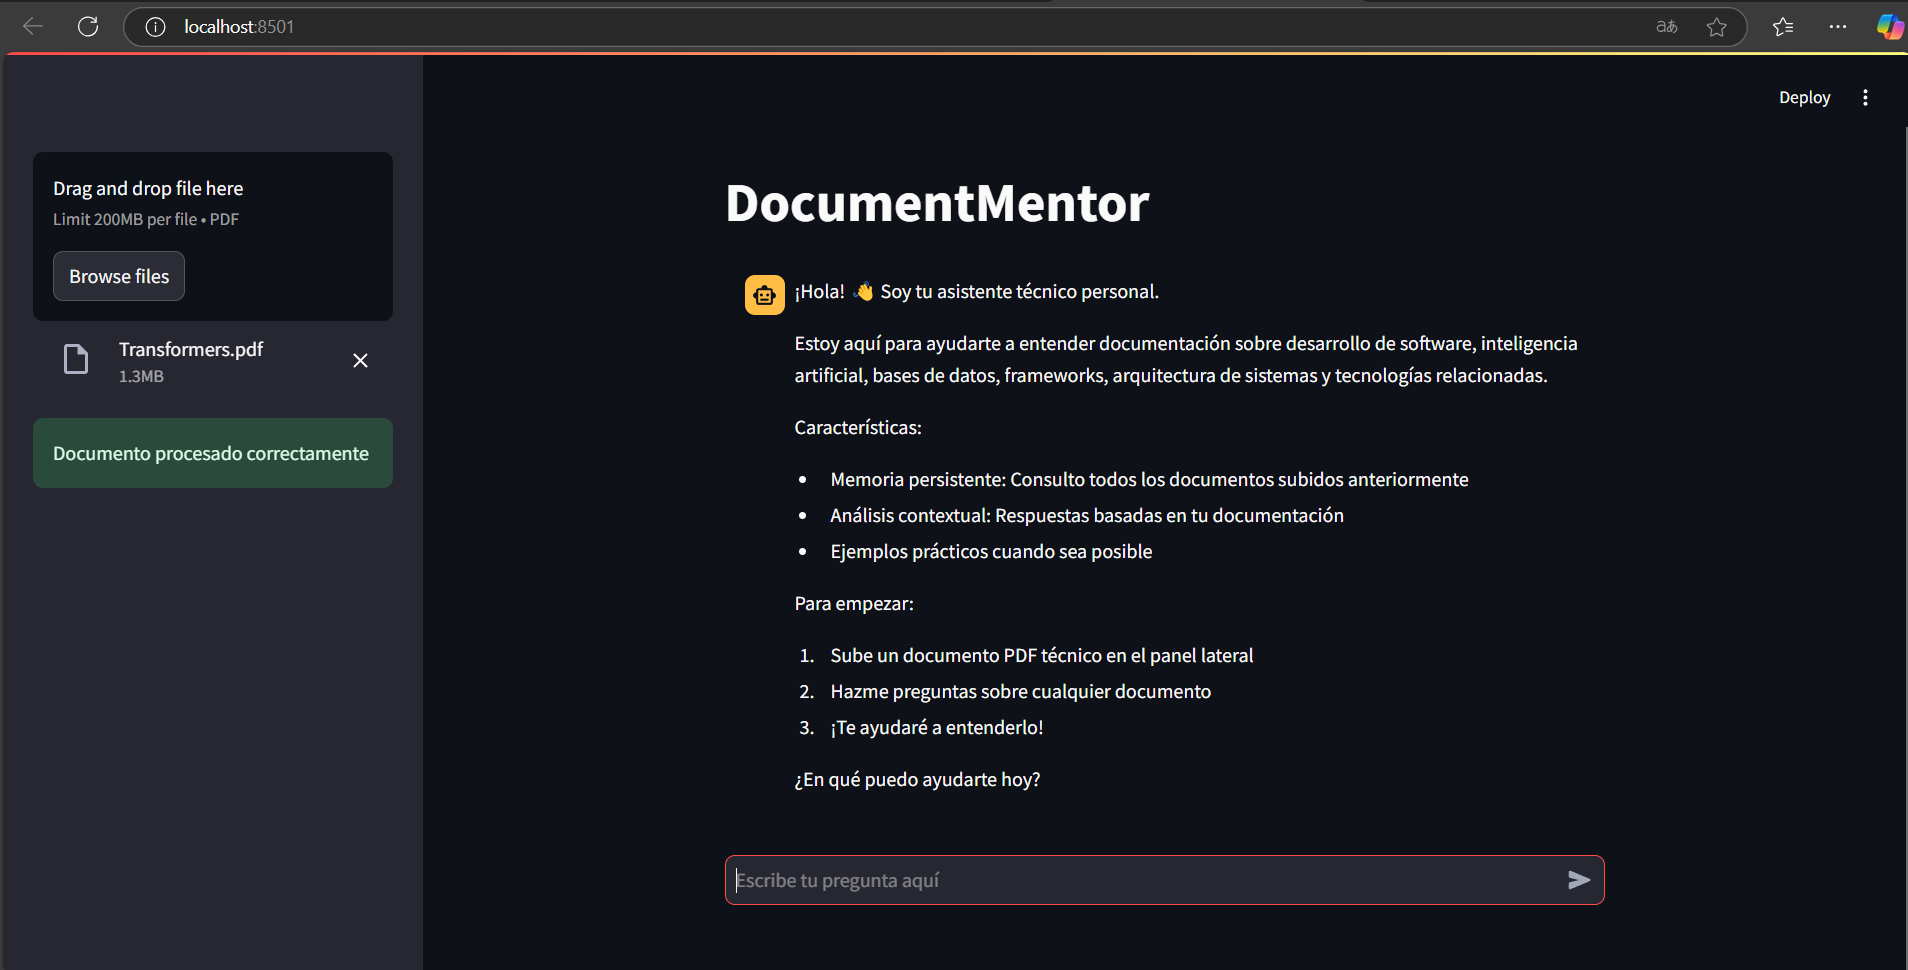Click the 'Documento procesado correctamente' message
The height and width of the screenshot is (970, 1908).
(x=213, y=453)
